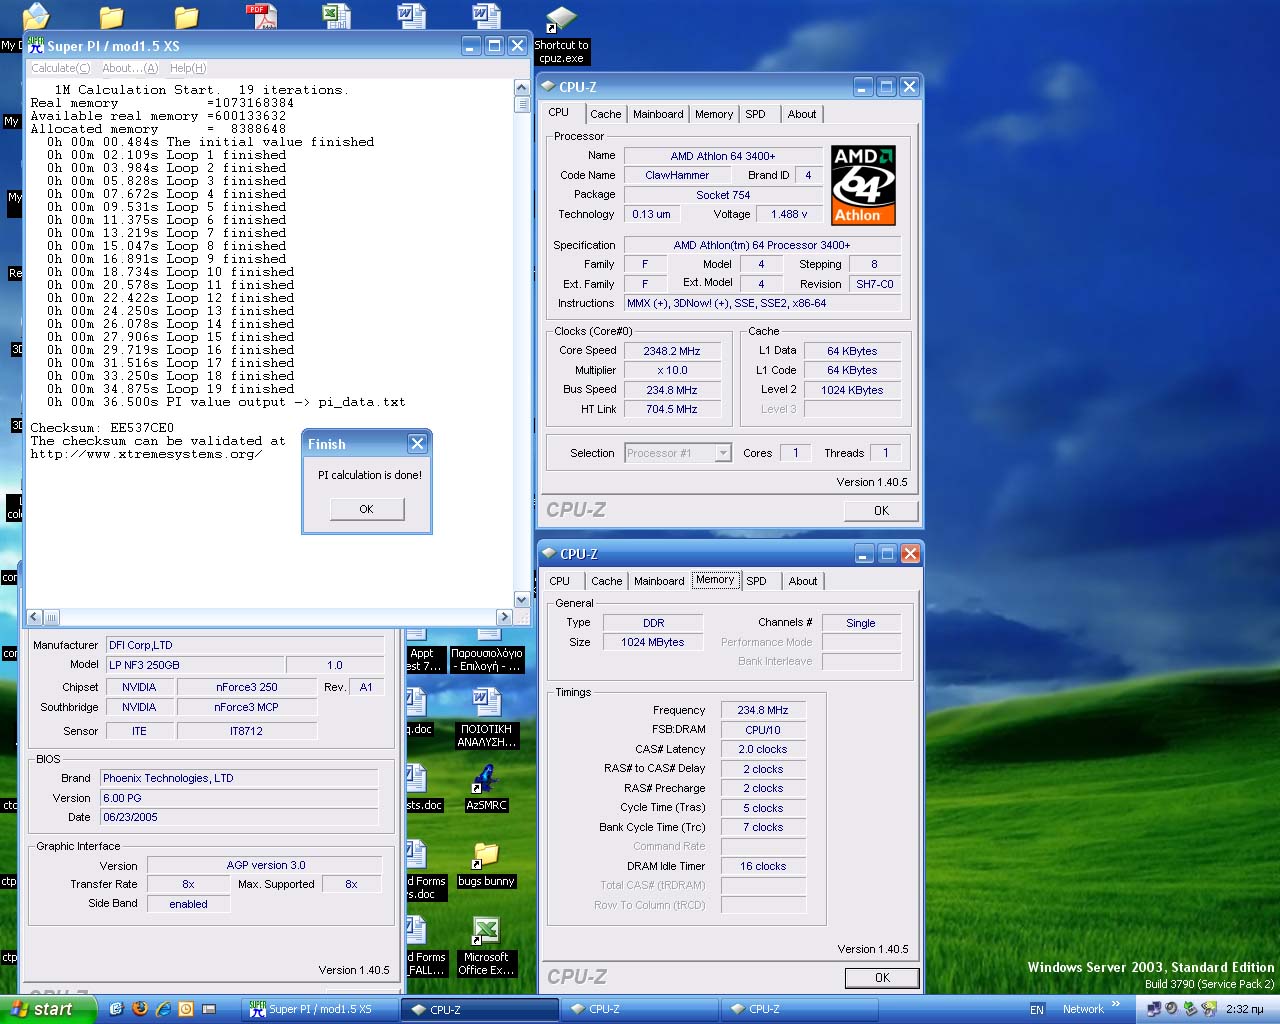Click the Channels Single value field
The height and width of the screenshot is (1024, 1280).
(861, 623)
